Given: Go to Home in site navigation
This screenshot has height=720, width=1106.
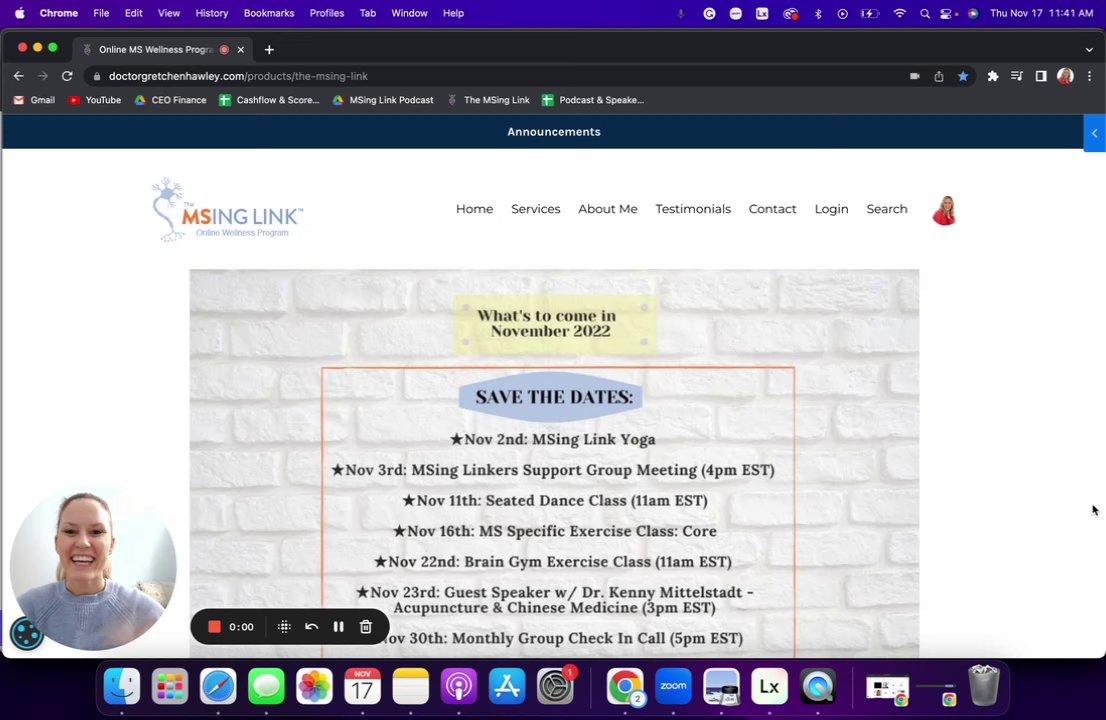Looking at the screenshot, I should point(474,209).
